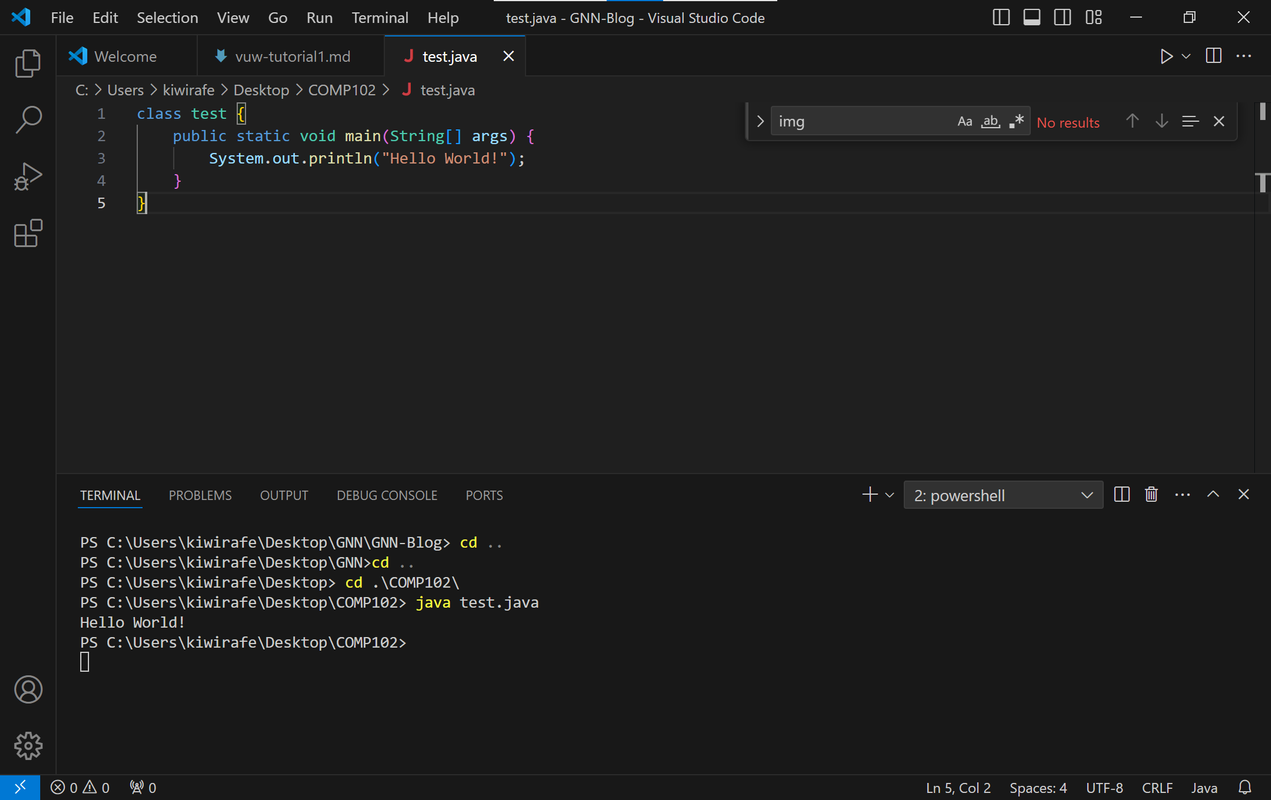
Task: Toggle secondary side bar layout button
Action: (1063, 17)
